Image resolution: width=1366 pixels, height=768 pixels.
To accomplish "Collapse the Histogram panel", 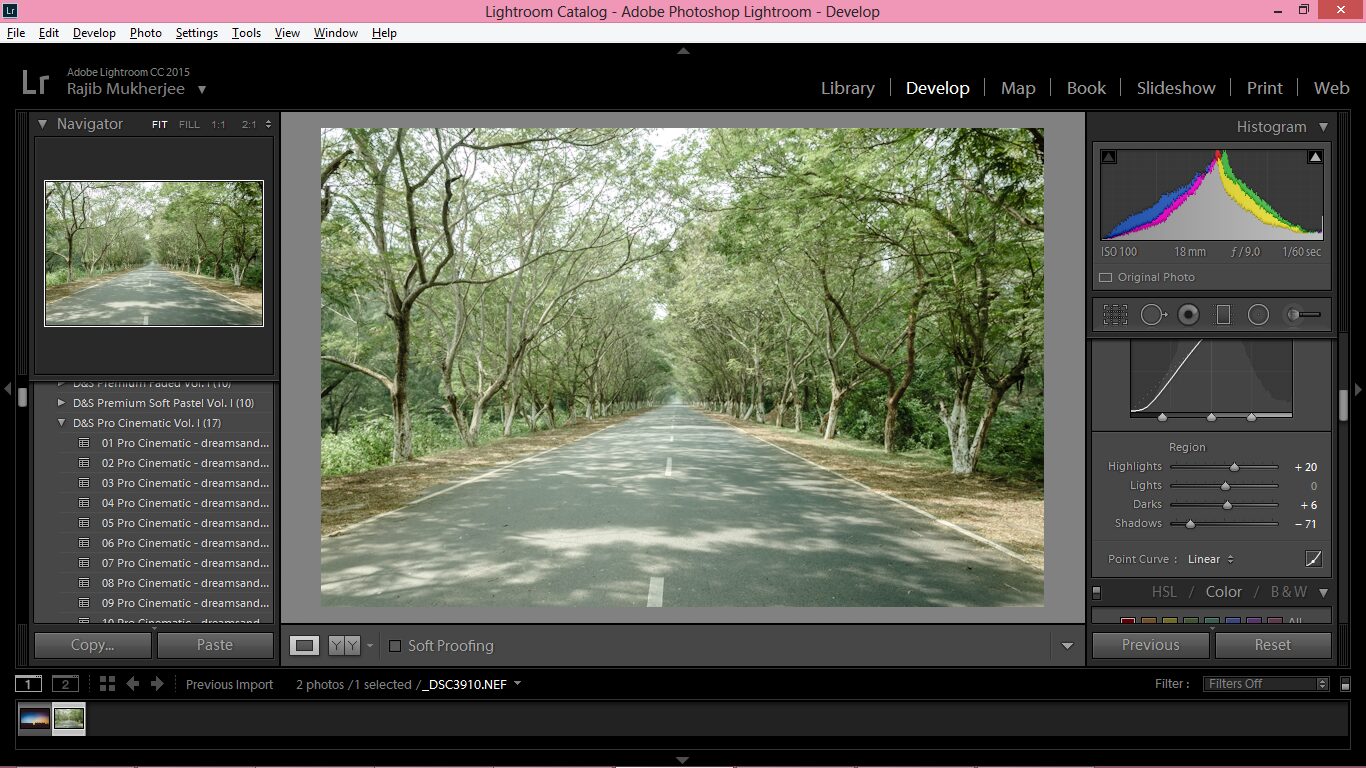I will (1323, 127).
